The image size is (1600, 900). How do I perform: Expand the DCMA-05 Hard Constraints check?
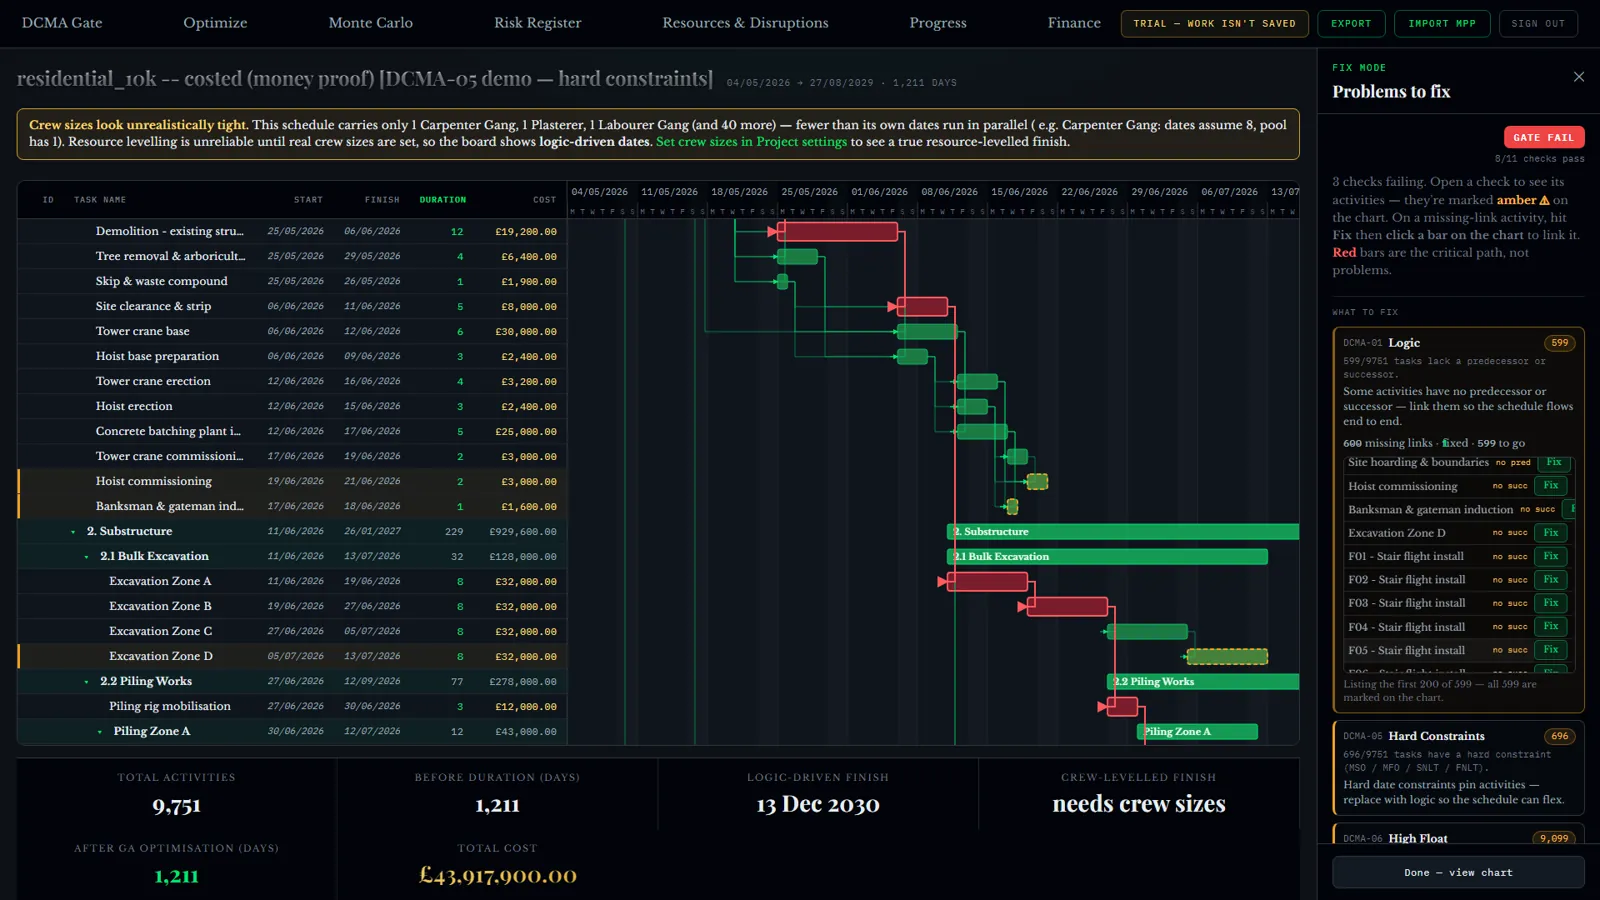point(1458,768)
